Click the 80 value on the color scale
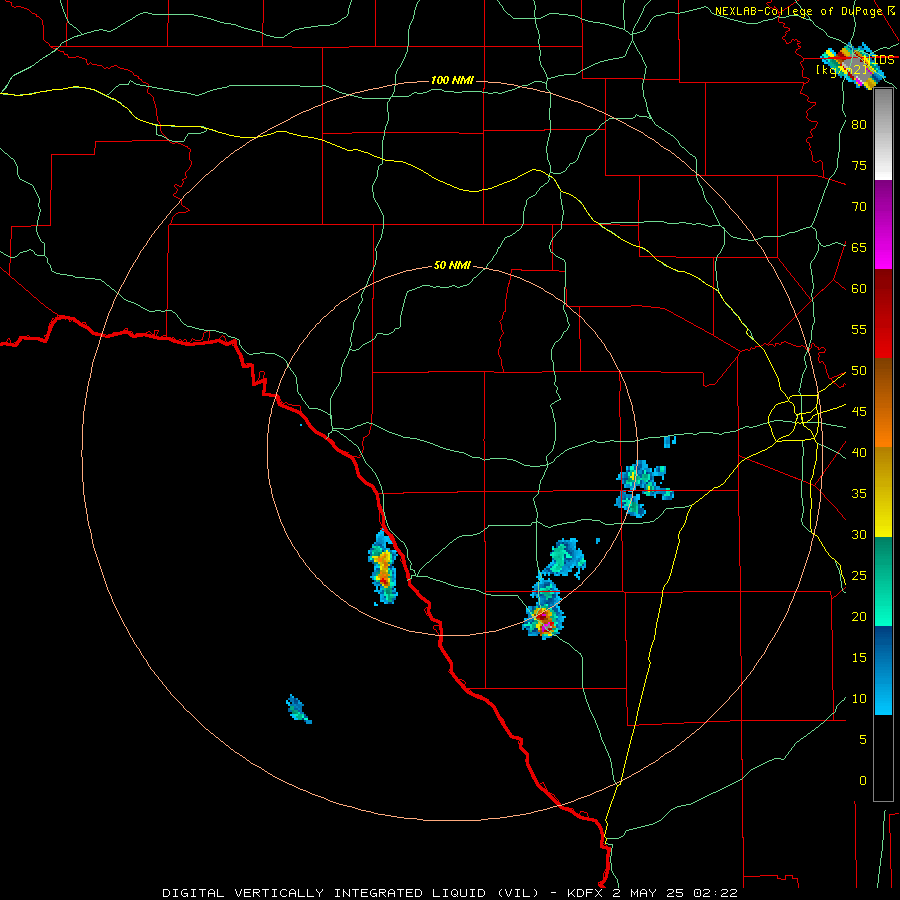 pos(859,125)
